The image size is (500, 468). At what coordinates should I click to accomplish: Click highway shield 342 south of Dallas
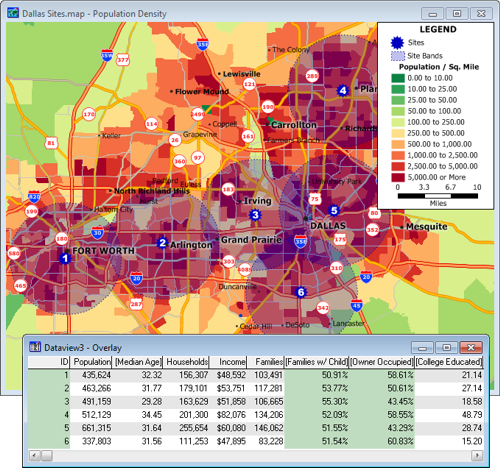click(x=323, y=308)
